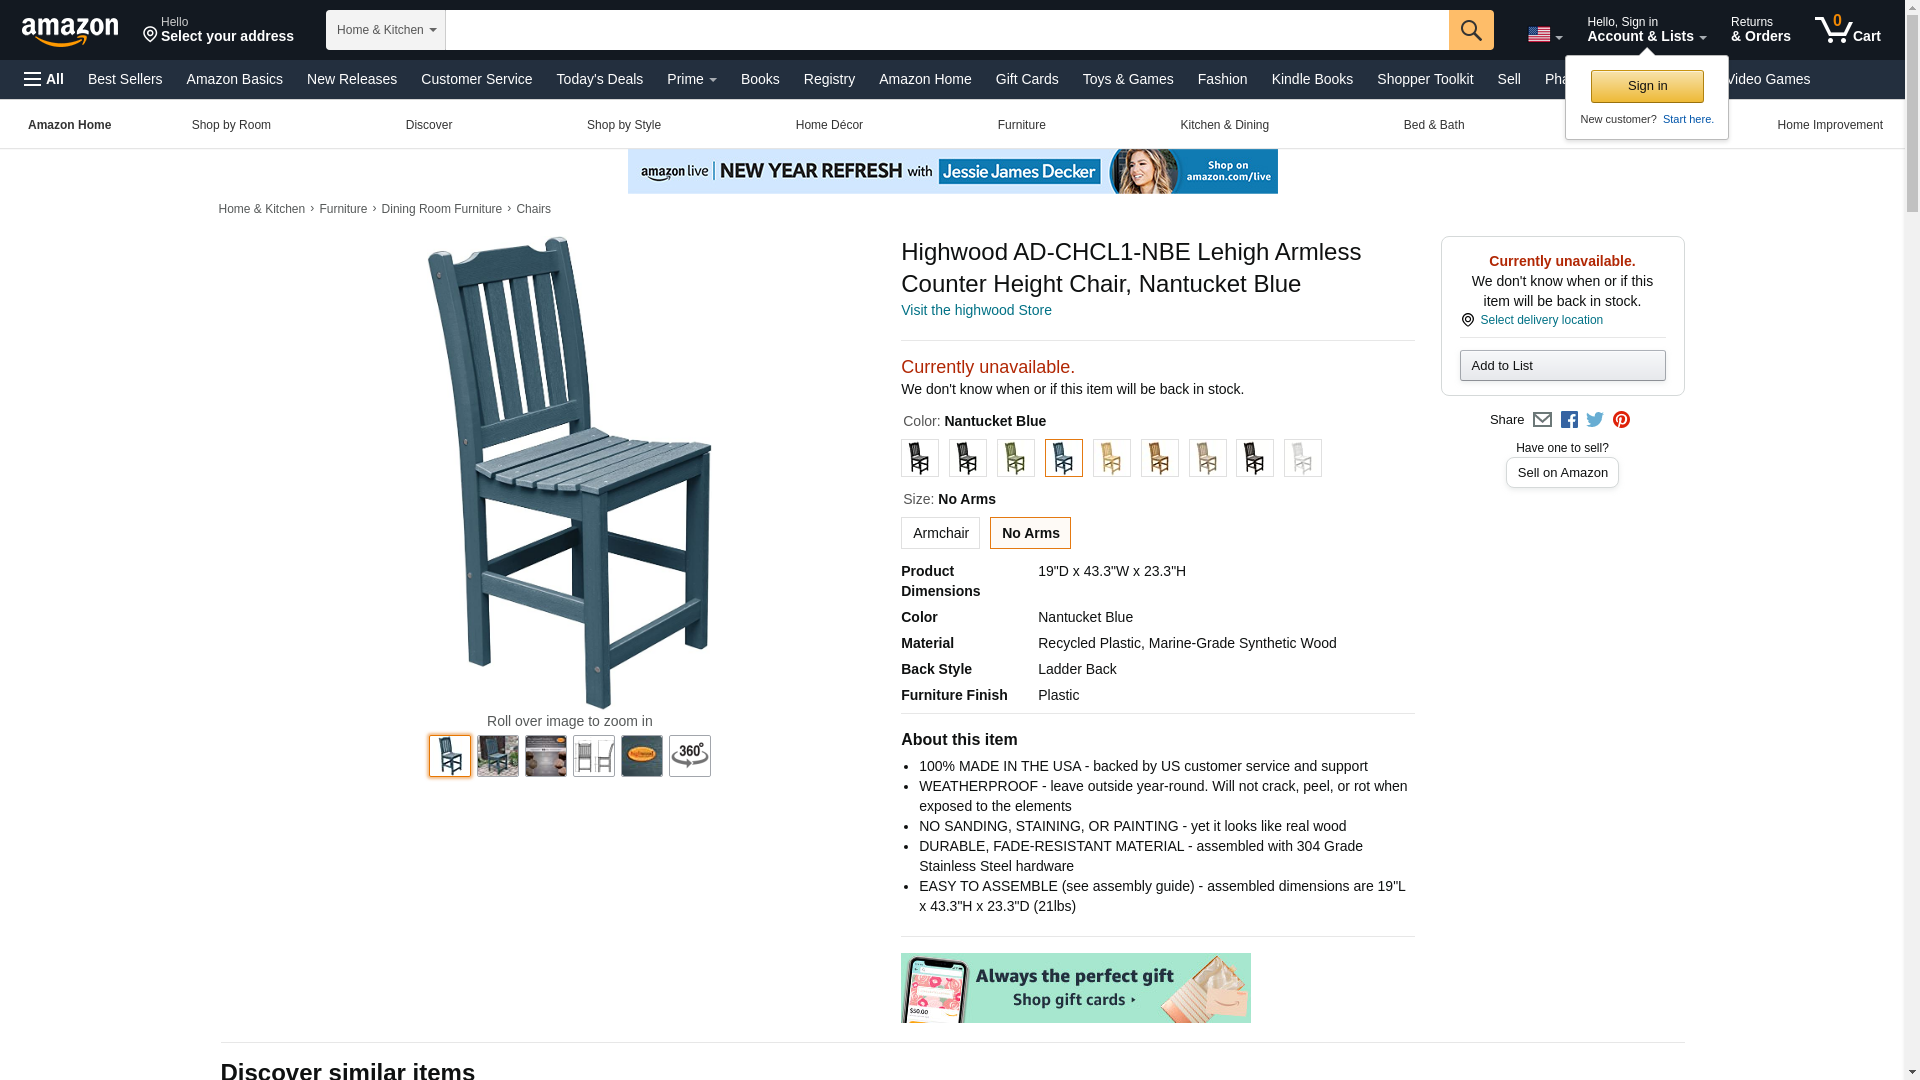Click the search magnifier button

pyautogui.click(x=1470, y=30)
